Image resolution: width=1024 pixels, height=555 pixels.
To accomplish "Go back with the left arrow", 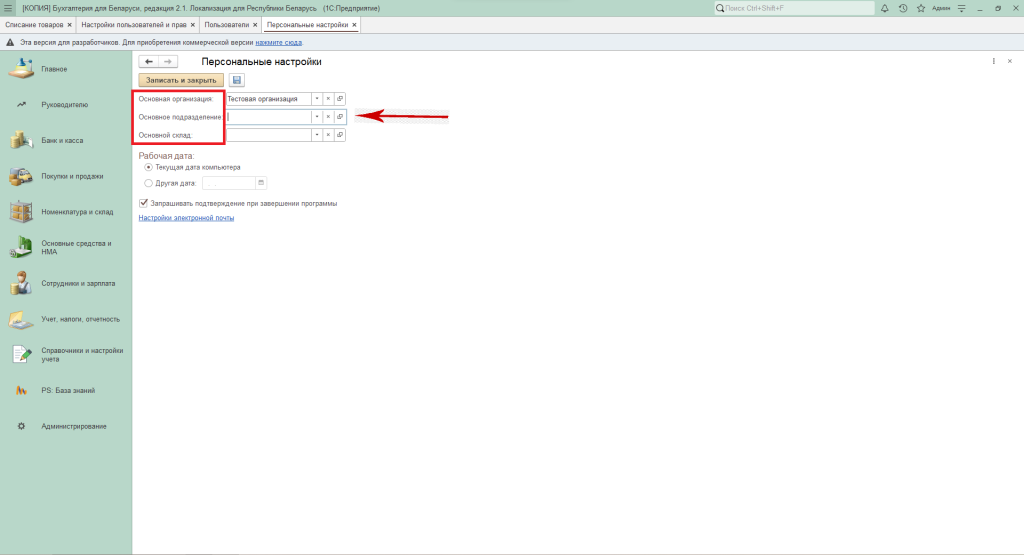I will [149, 62].
